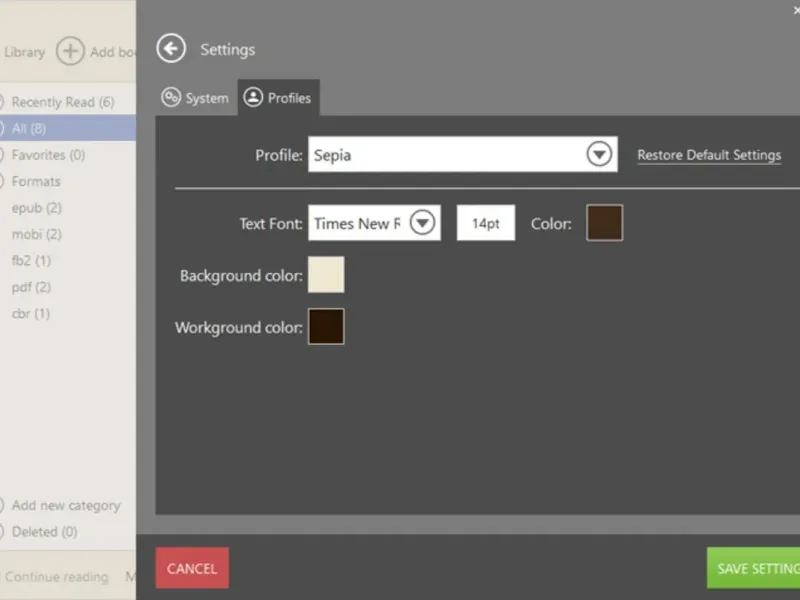Open the Profile dropdown arrow

[599, 154]
